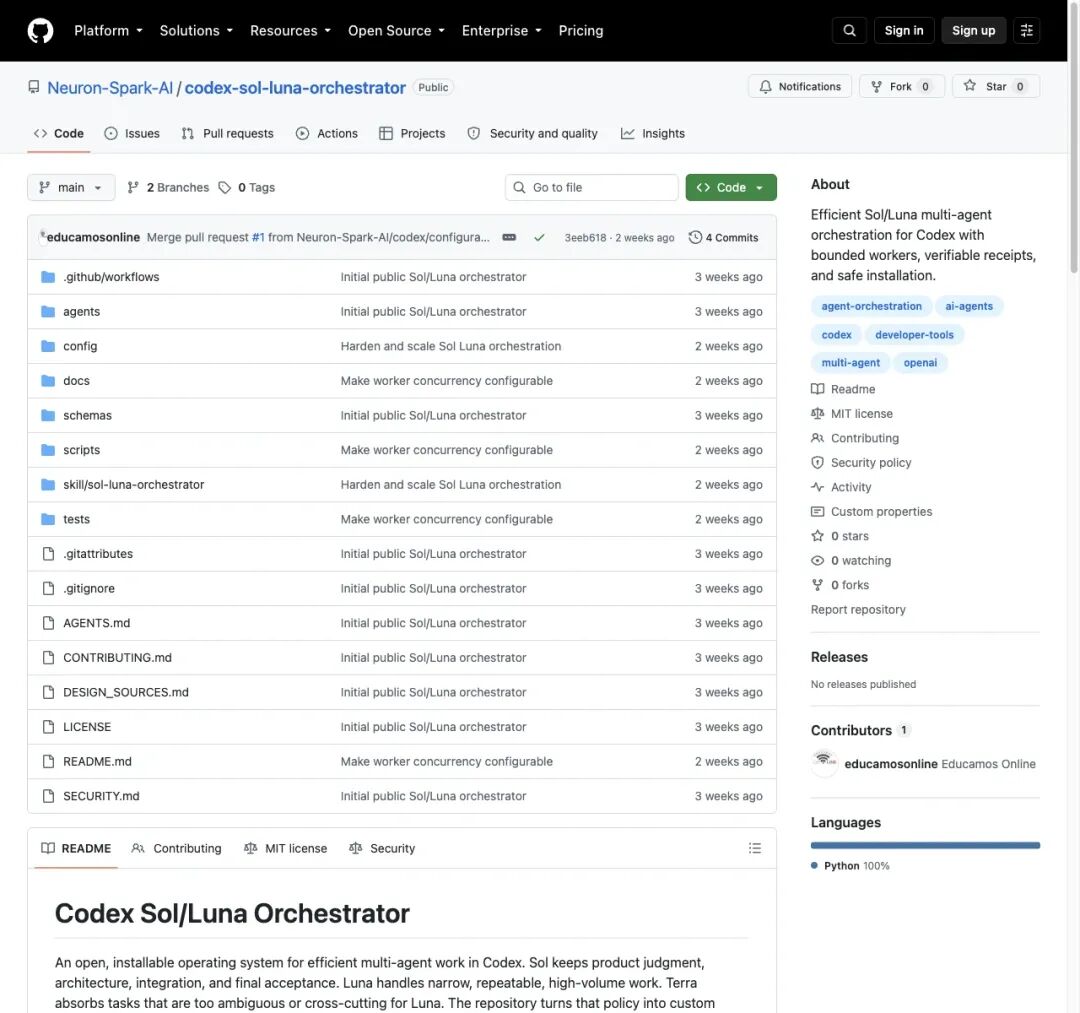
Task: Click the Go to file search field
Action: tap(592, 187)
